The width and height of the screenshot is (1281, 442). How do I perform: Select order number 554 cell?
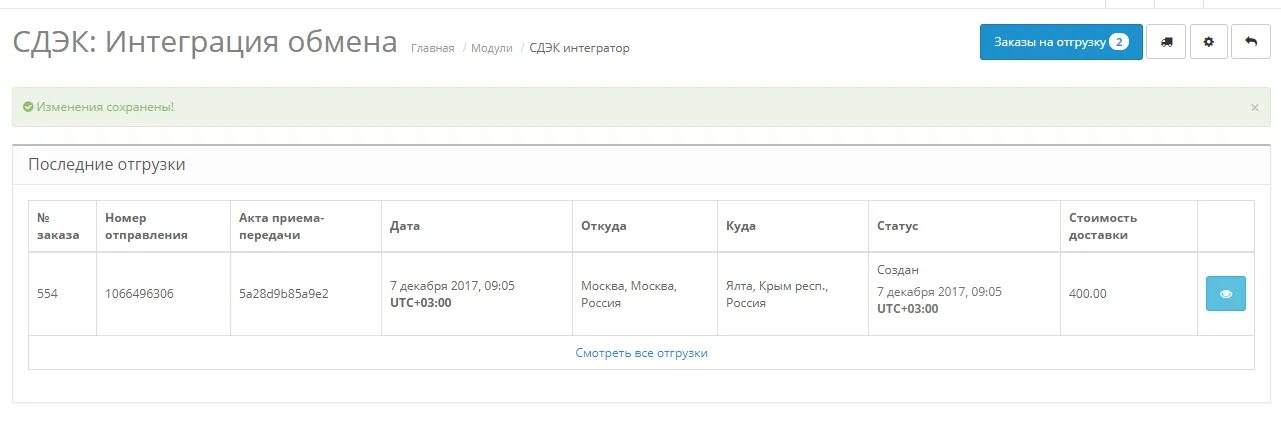click(63, 294)
